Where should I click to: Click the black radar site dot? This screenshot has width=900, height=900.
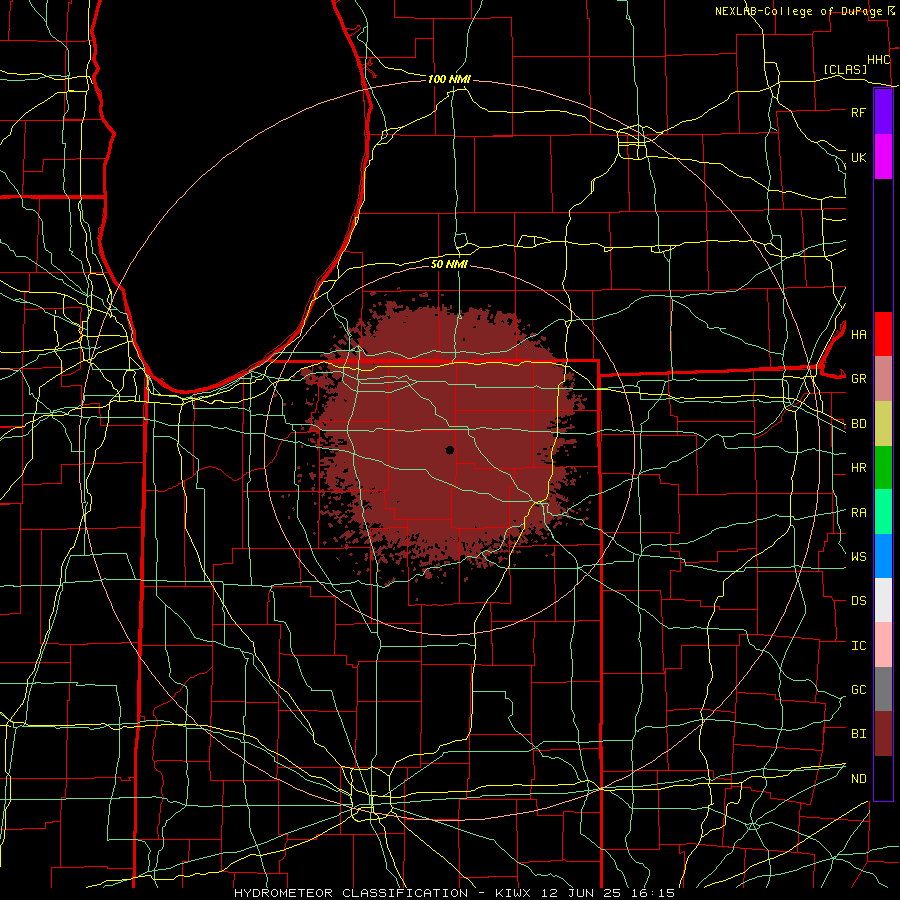(450, 450)
